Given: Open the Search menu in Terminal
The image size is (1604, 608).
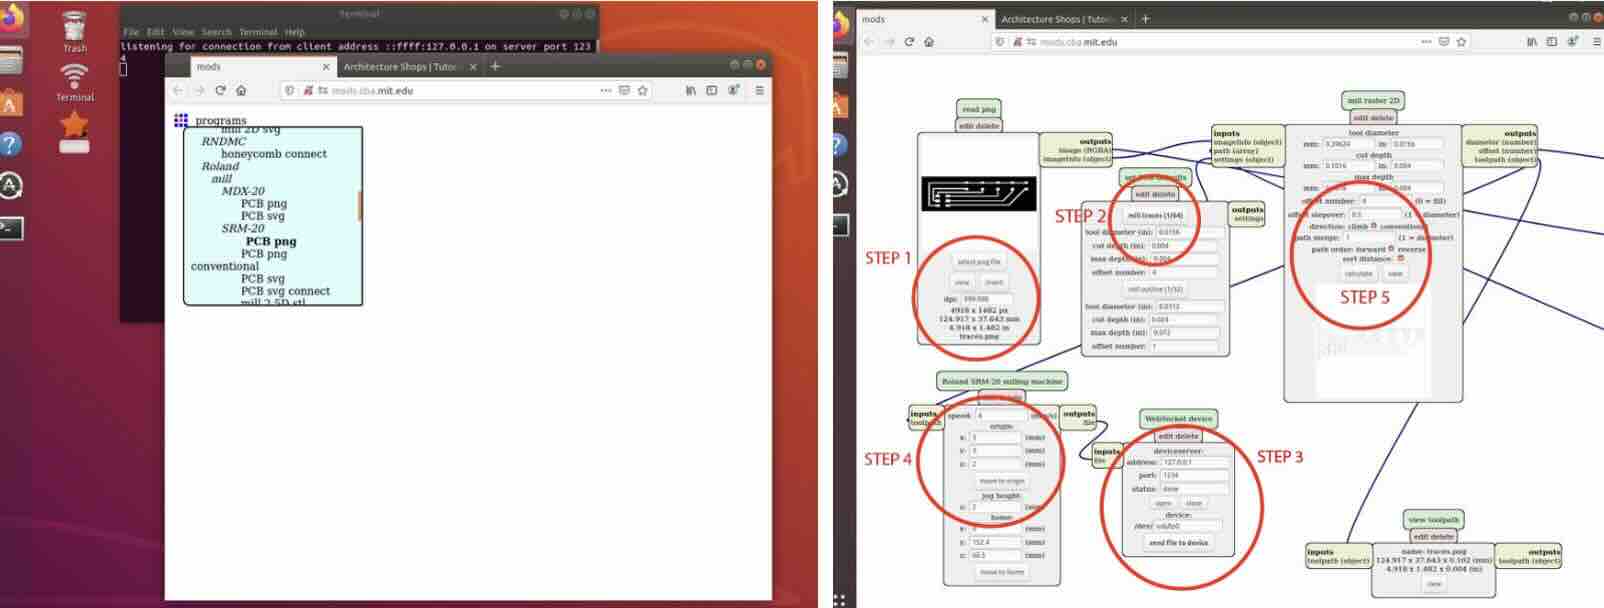Looking at the screenshot, I should (x=216, y=32).
